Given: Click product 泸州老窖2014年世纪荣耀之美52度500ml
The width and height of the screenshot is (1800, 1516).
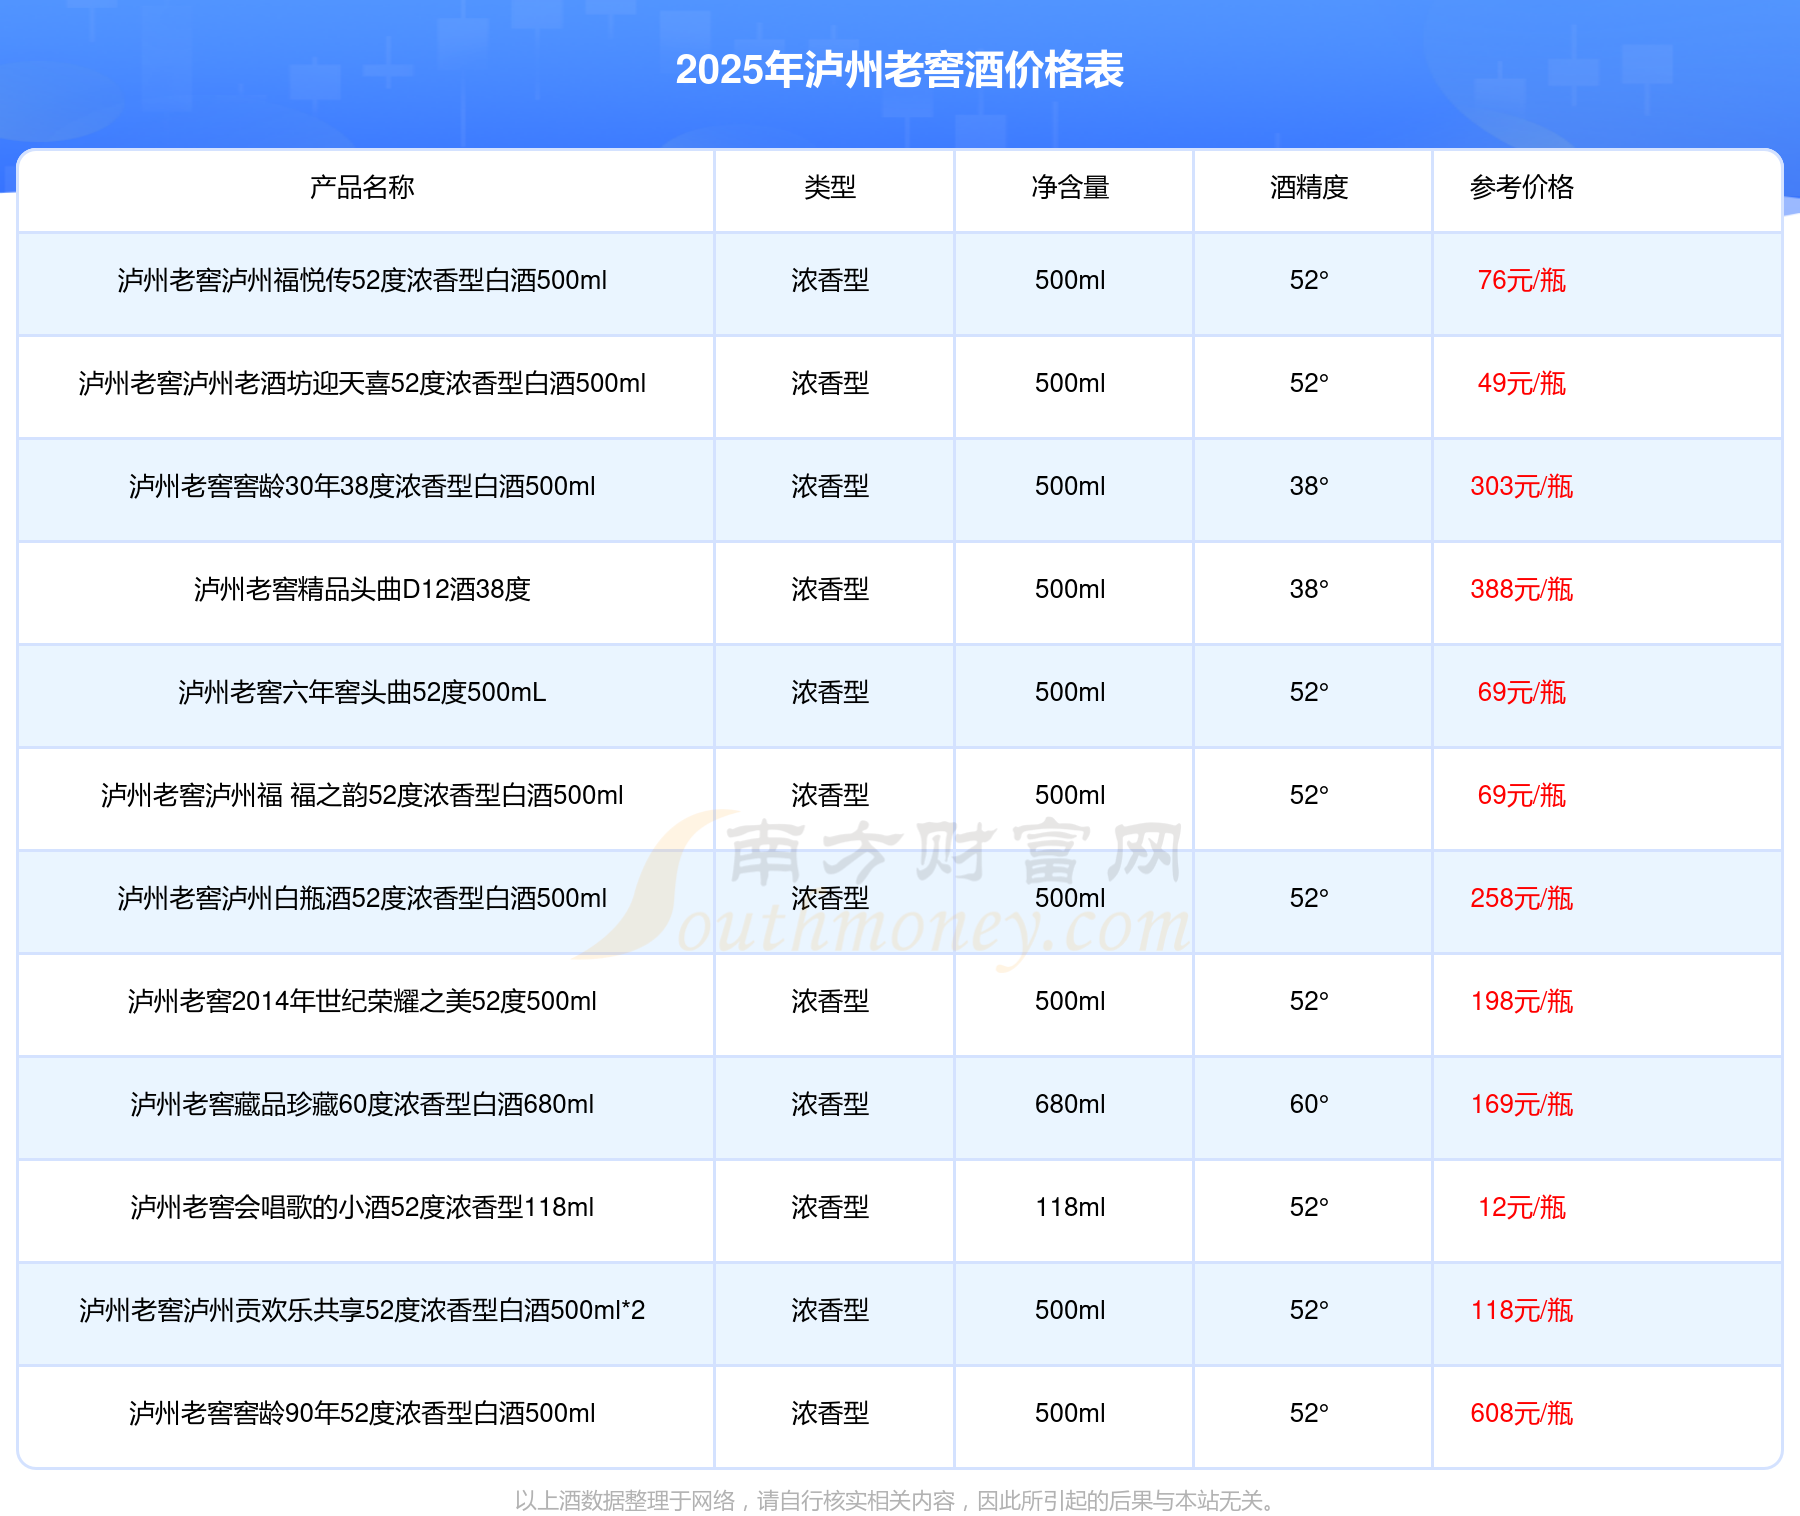Looking at the screenshot, I should pos(362,1002).
